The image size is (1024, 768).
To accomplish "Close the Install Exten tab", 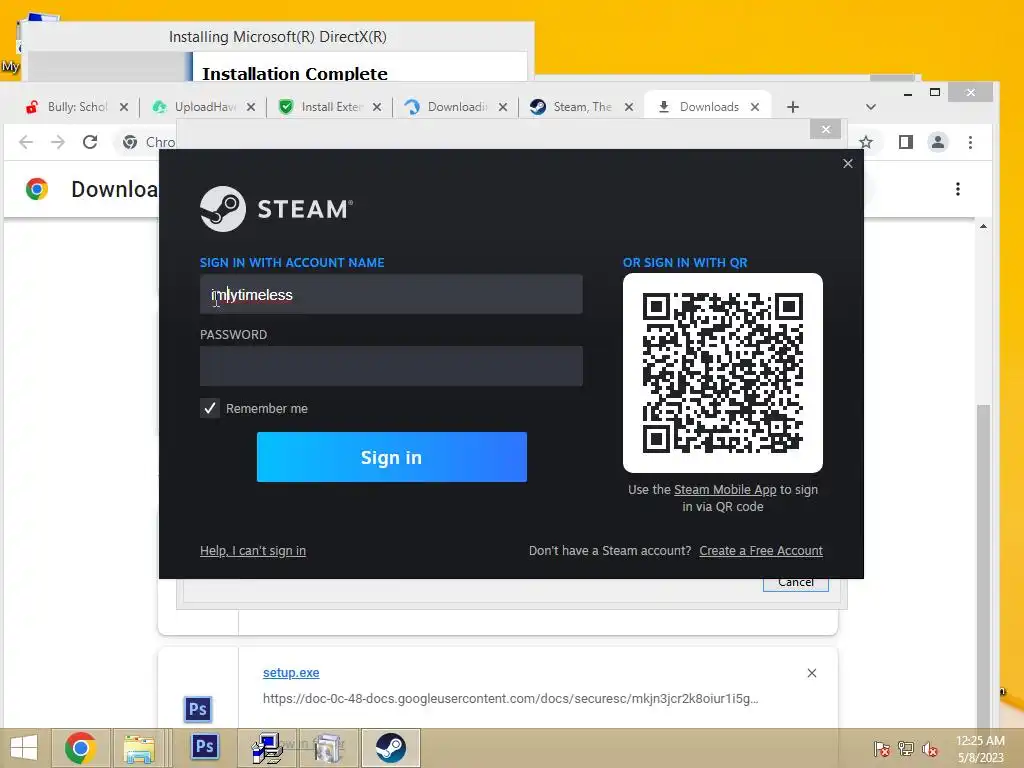I will pyautogui.click(x=377, y=107).
